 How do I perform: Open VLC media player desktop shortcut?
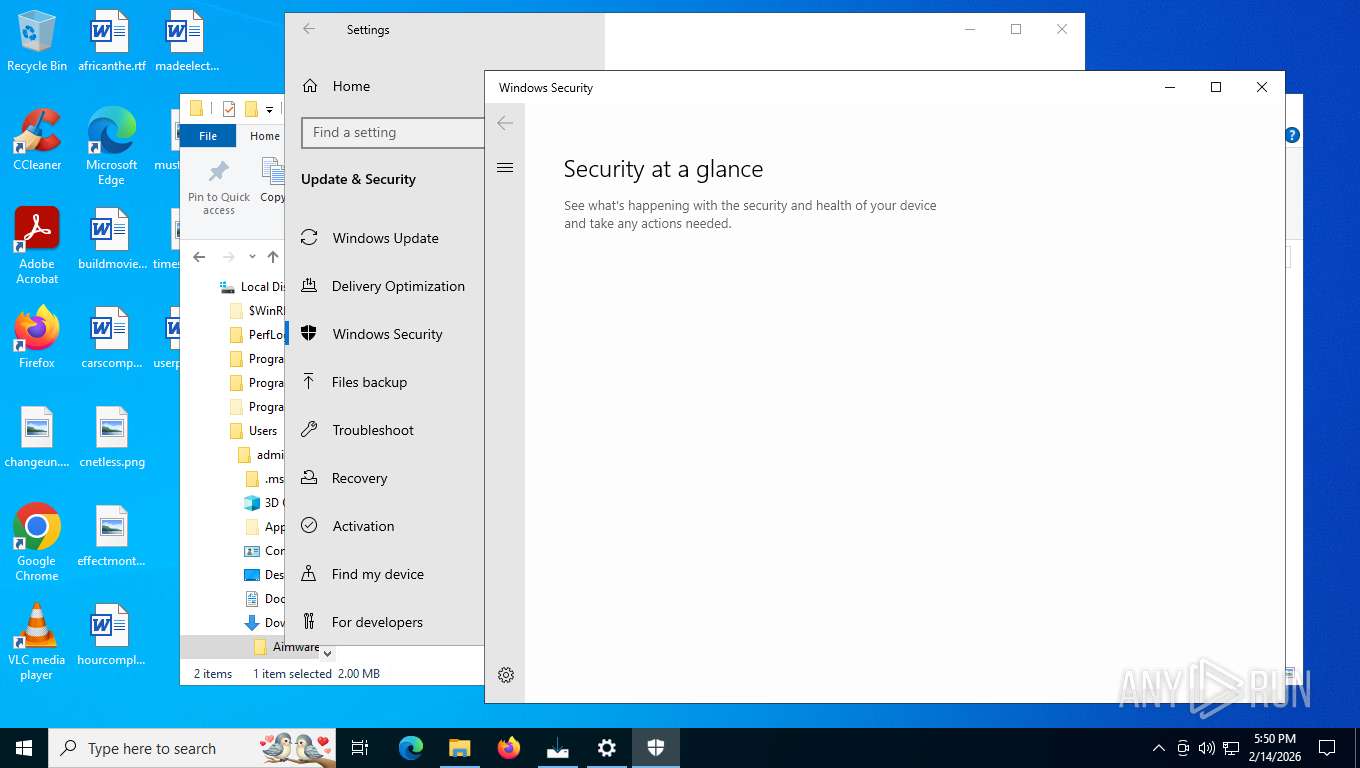click(x=37, y=641)
